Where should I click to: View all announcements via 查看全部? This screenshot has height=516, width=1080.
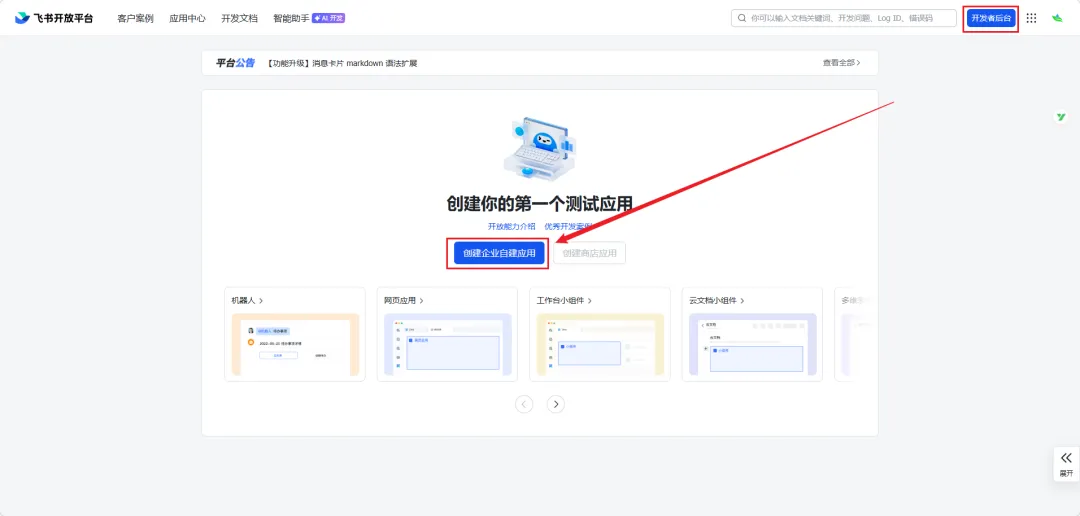point(840,63)
